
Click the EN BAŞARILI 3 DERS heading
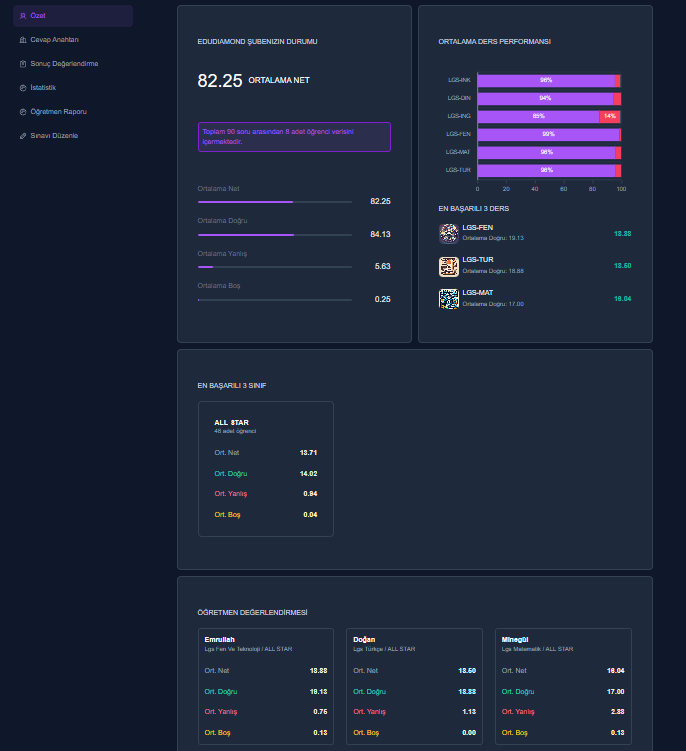click(474, 209)
